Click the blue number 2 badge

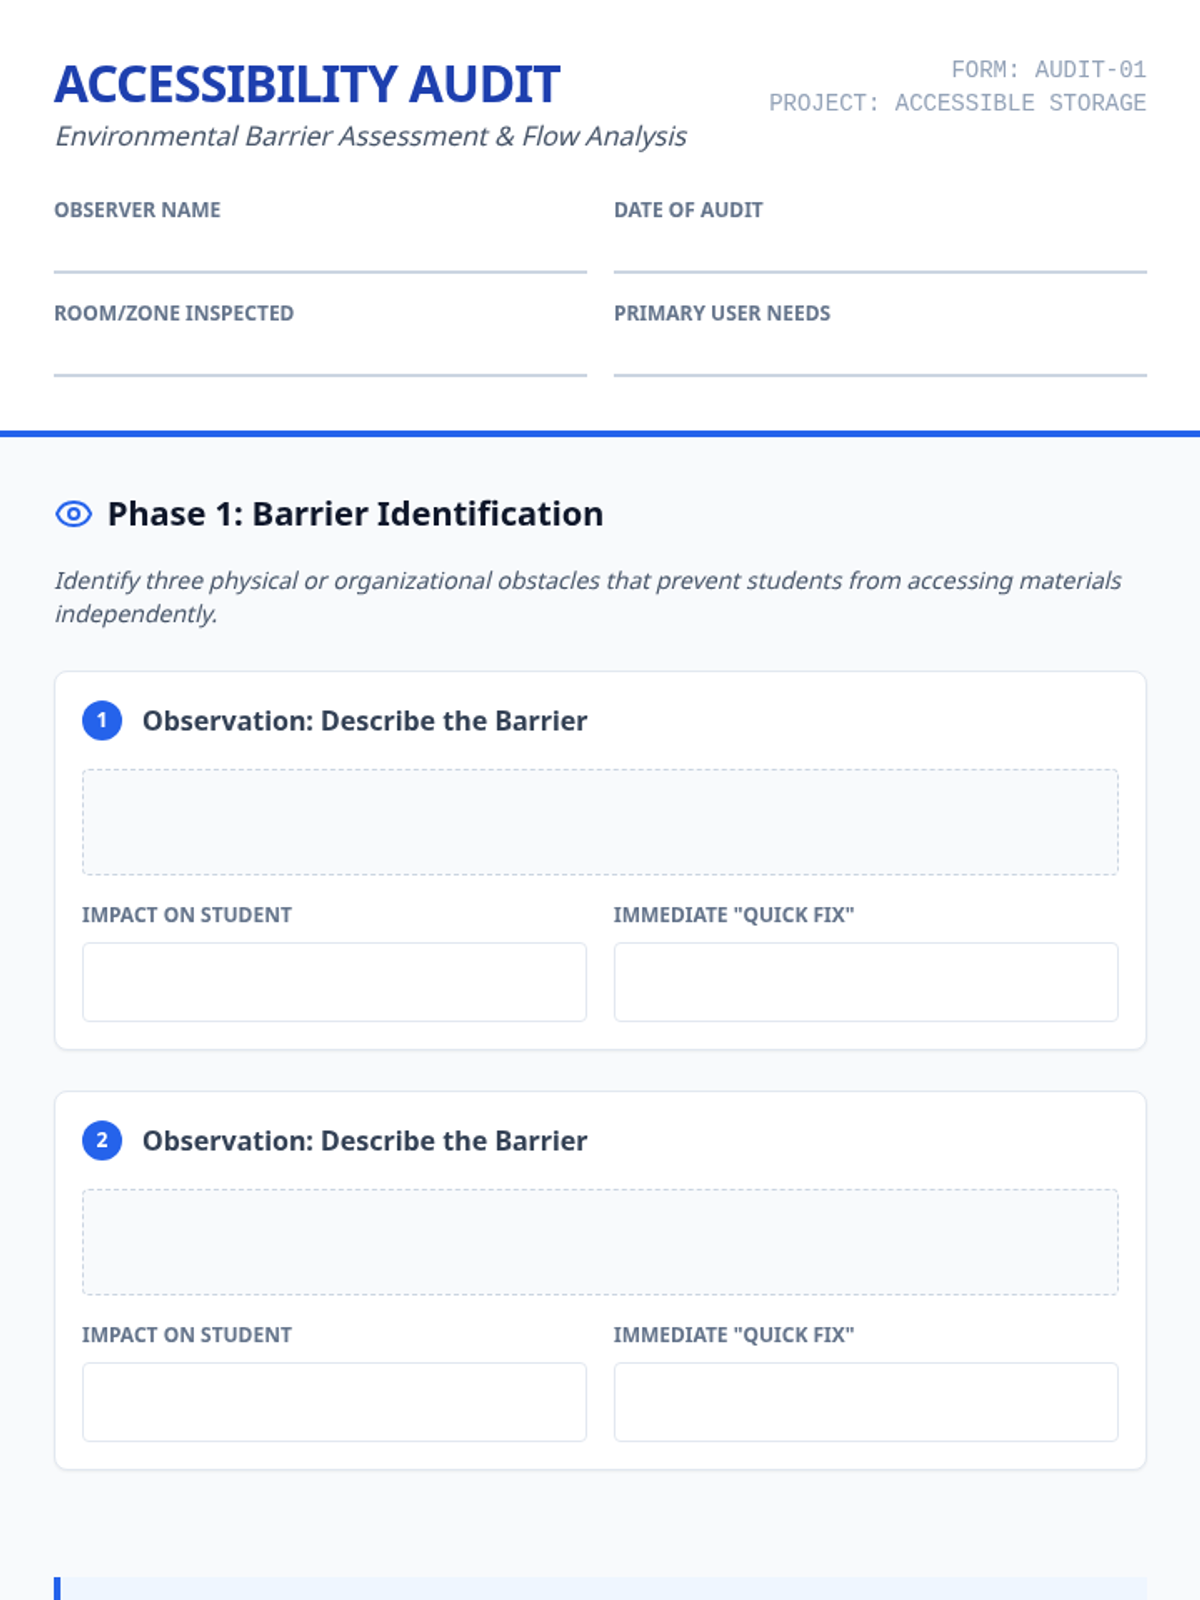tap(102, 1140)
